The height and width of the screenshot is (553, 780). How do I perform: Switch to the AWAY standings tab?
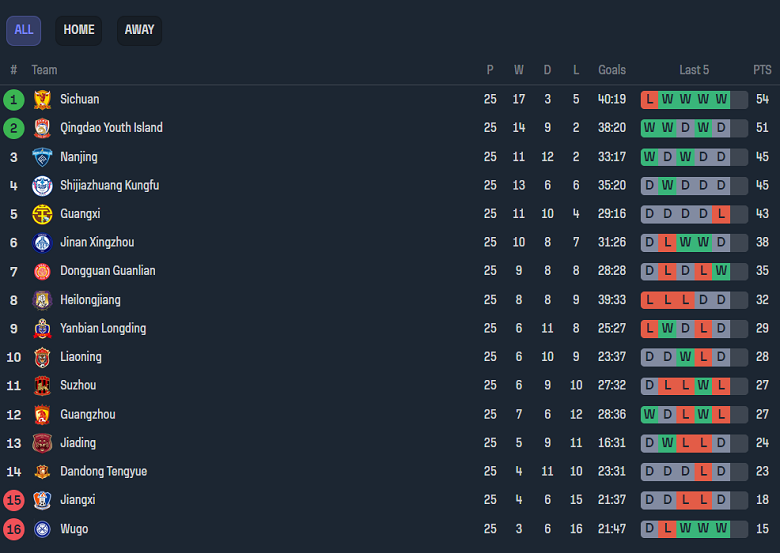pos(139,30)
